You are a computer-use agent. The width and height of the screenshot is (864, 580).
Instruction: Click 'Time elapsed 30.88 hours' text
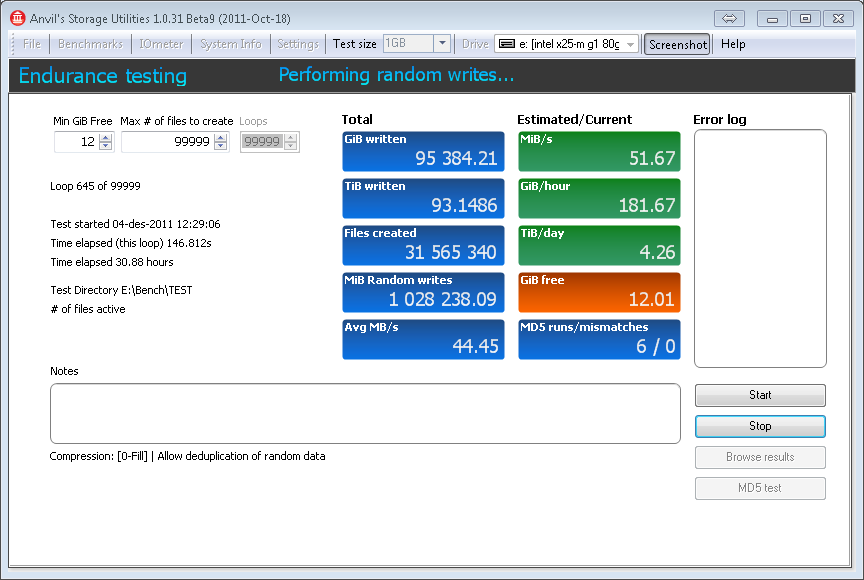coord(112,262)
